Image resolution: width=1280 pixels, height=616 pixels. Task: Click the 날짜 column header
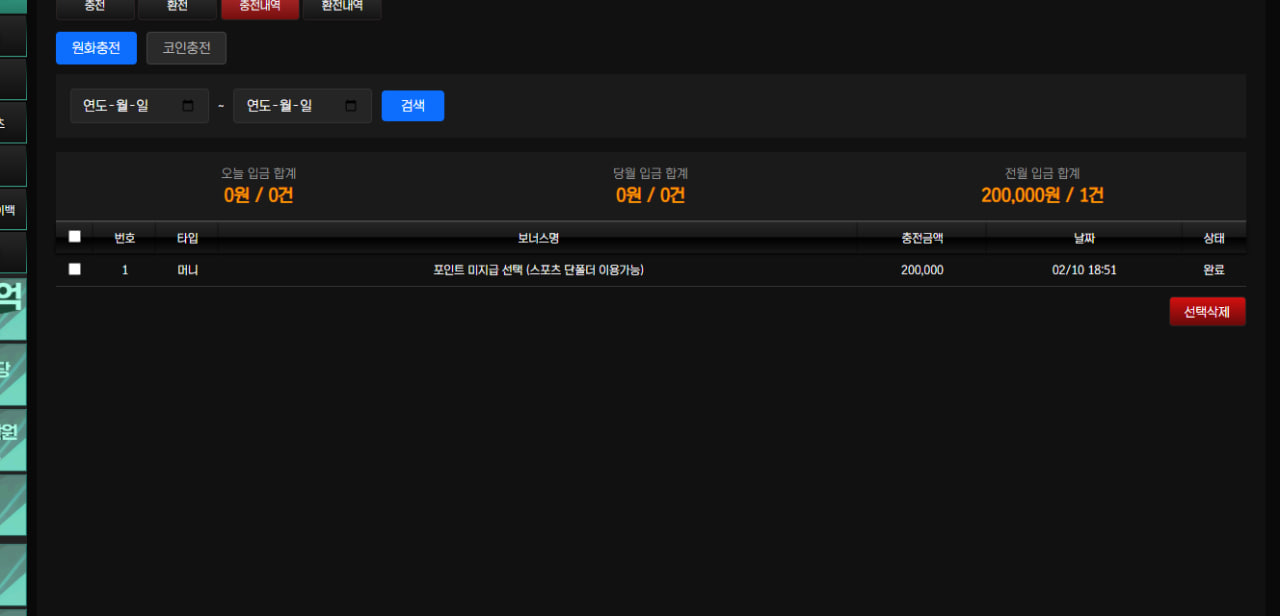pos(1084,238)
